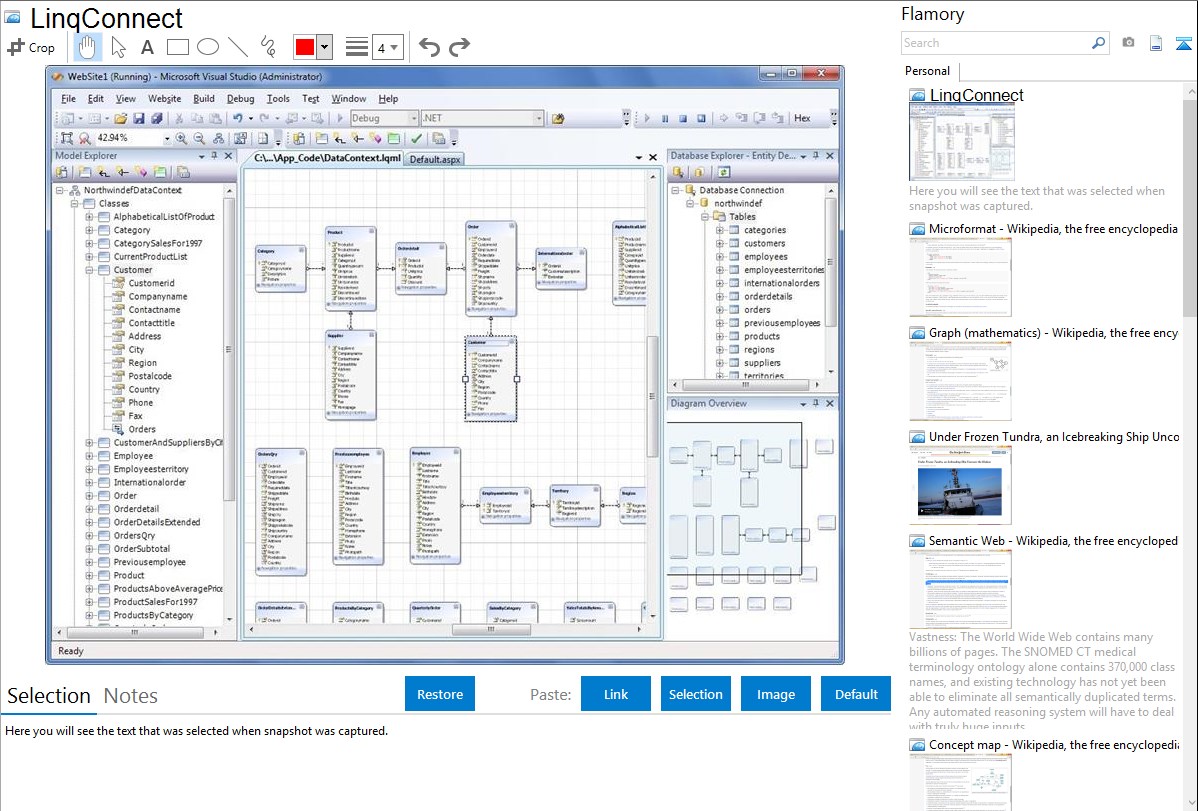Open the line width dropdown
The image size is (1198, 811).
tap(387, 47)
